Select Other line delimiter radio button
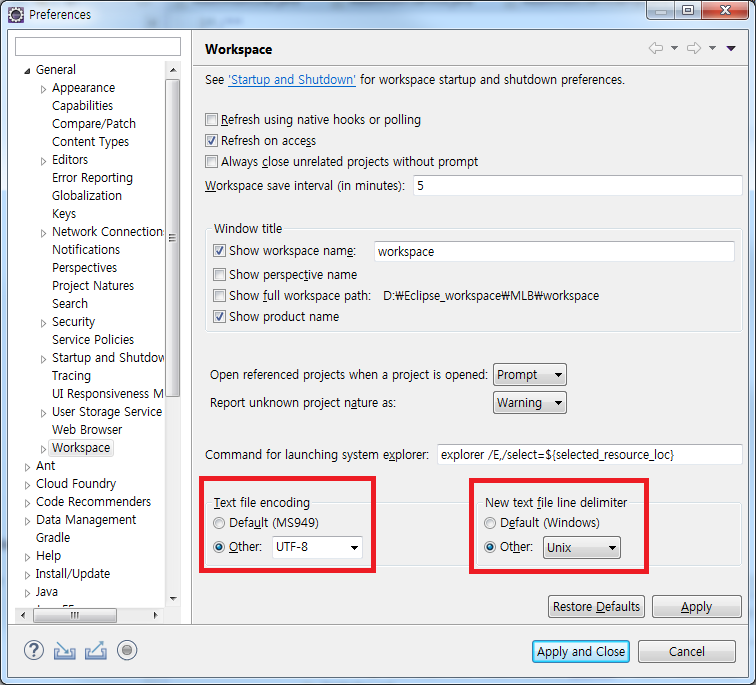The width and height of the screenshot is (756, 685). point(490,547)
